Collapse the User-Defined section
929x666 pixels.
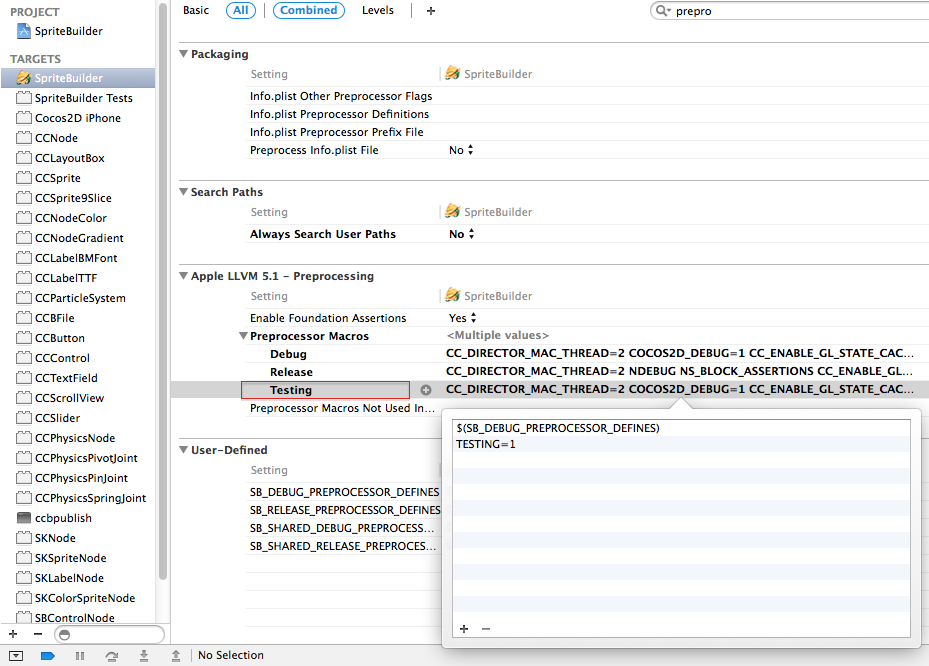tap(184, 450)
